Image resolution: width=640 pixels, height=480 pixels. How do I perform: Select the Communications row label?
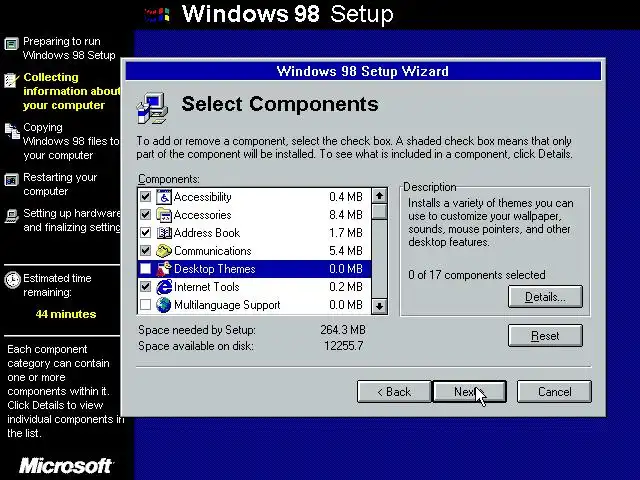(213, 251)
